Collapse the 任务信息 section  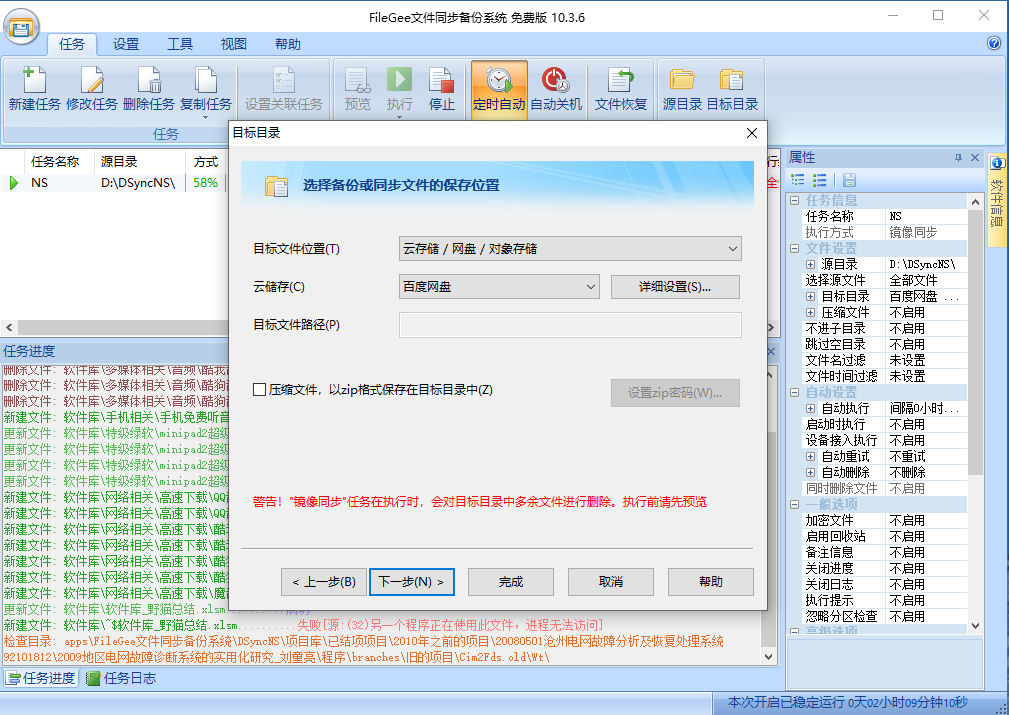[x=795, y=200]
